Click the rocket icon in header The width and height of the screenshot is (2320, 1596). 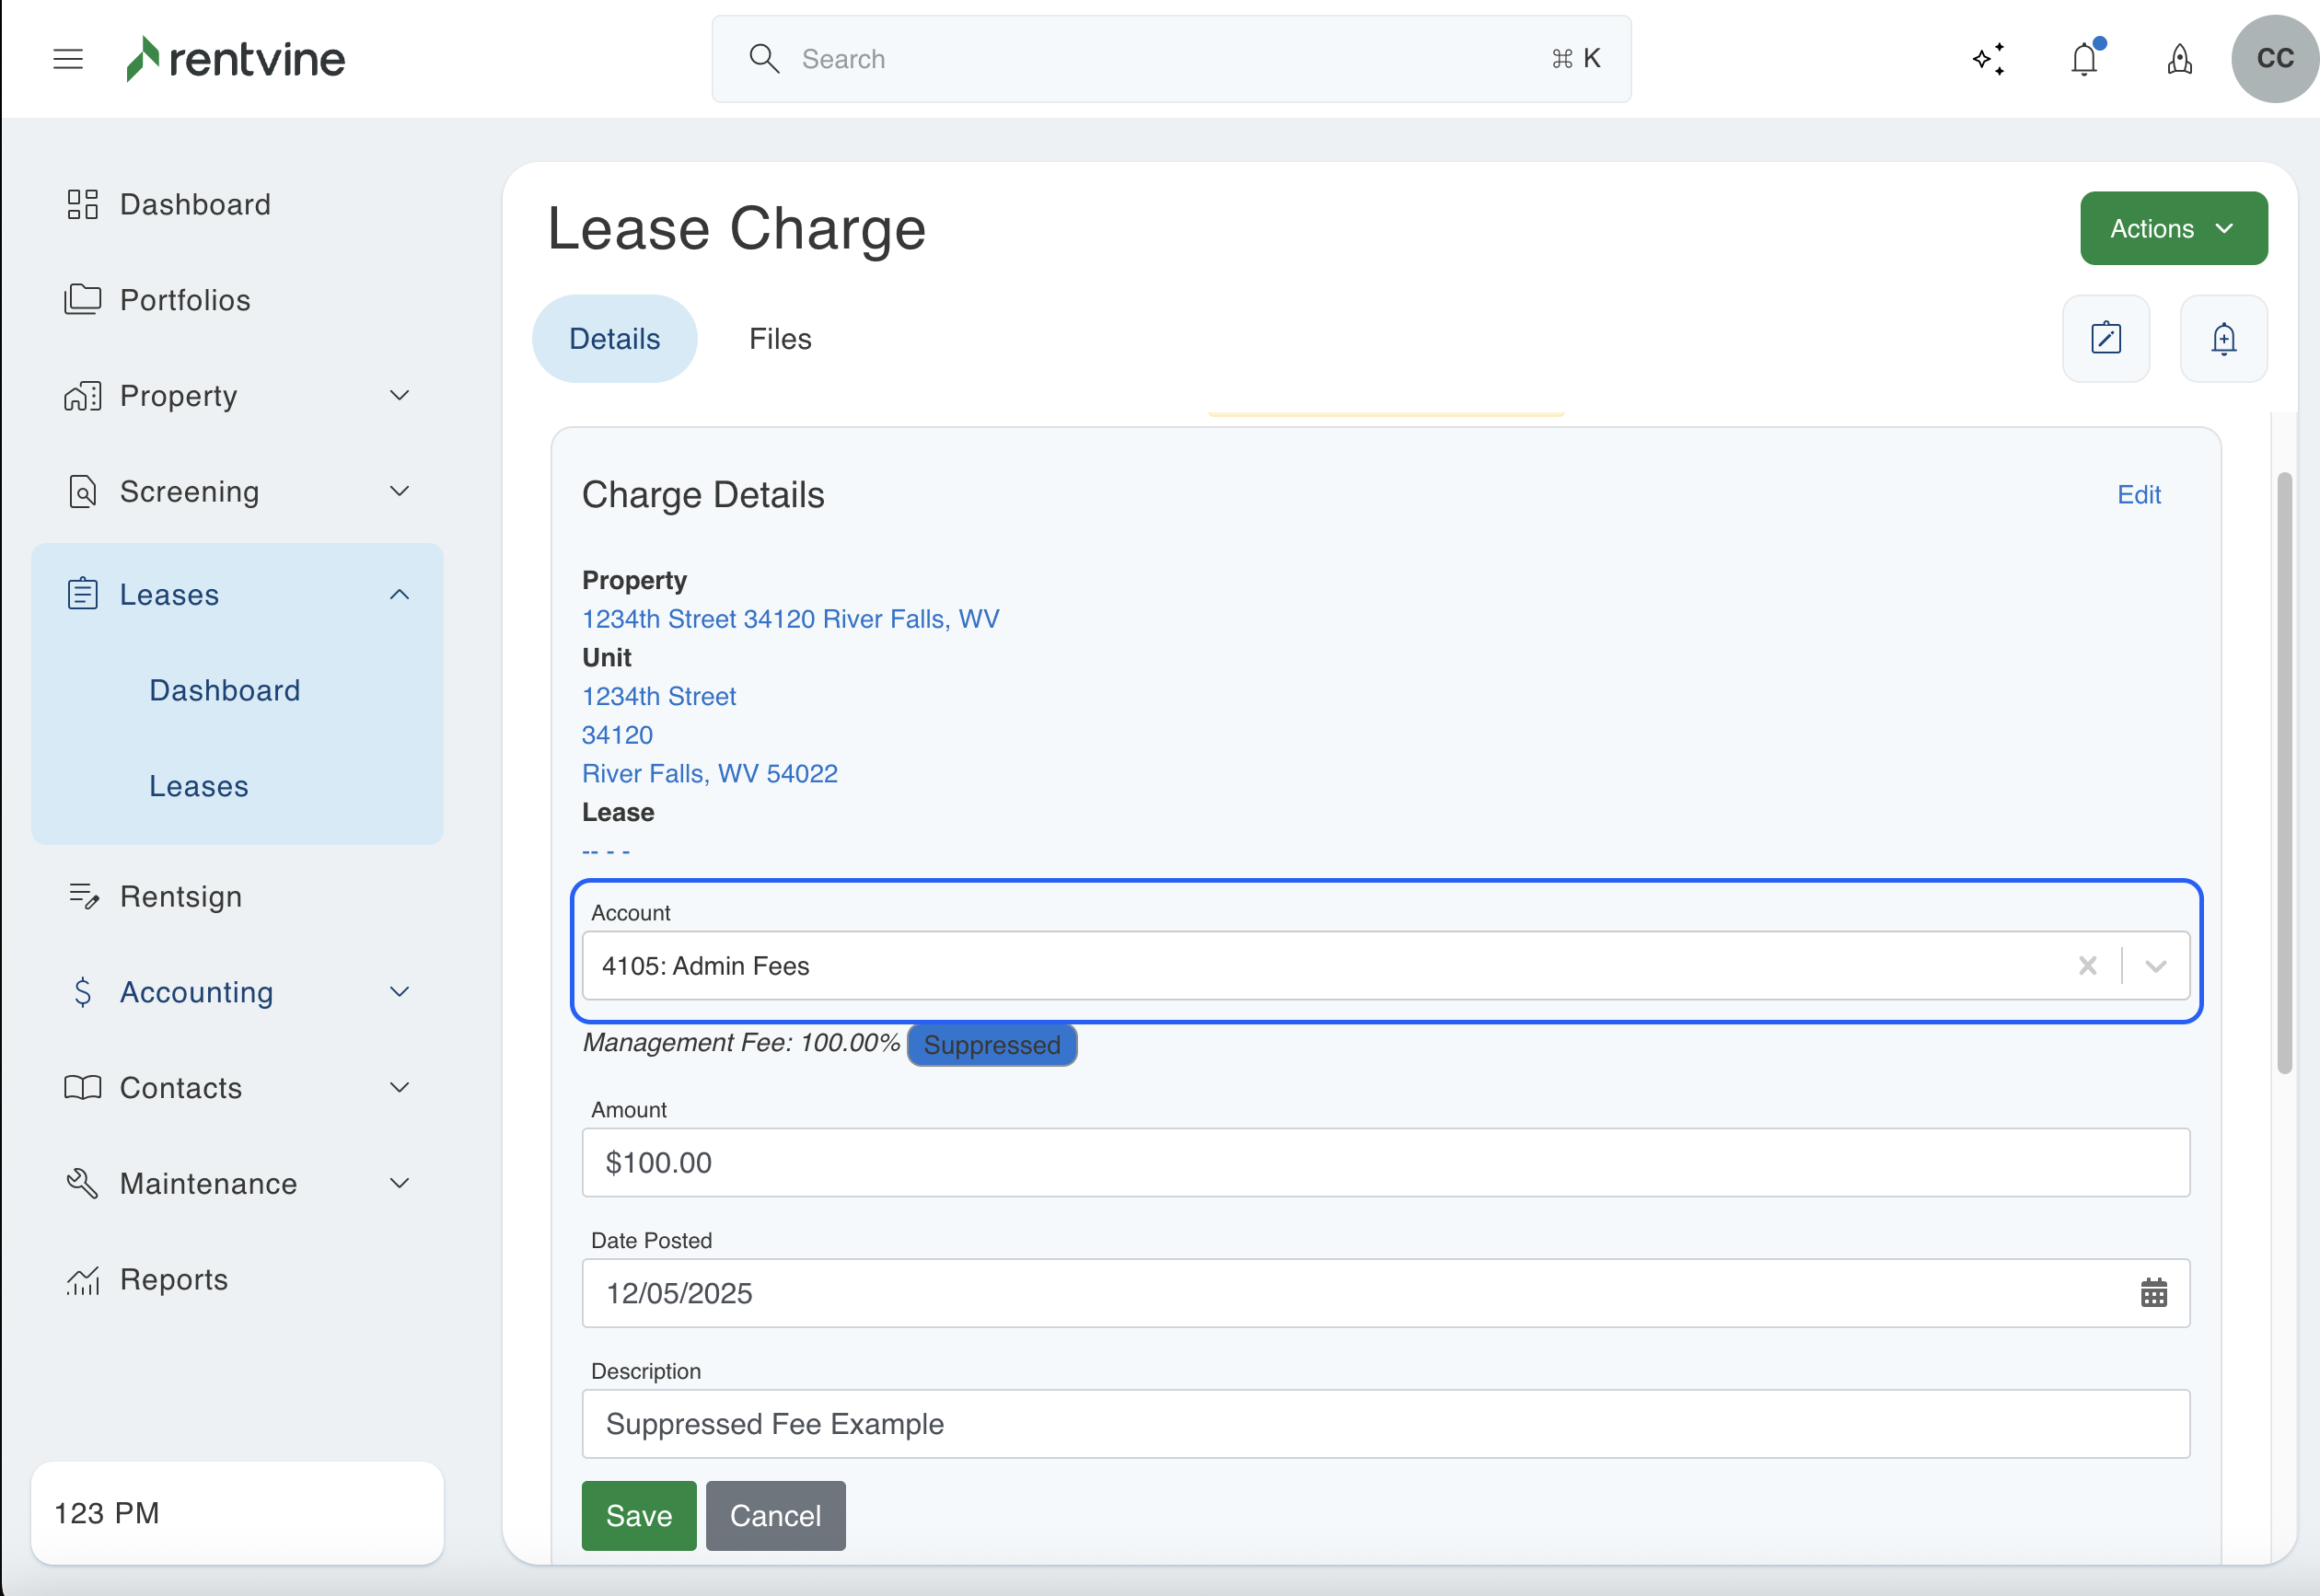tap(2180, 59)
